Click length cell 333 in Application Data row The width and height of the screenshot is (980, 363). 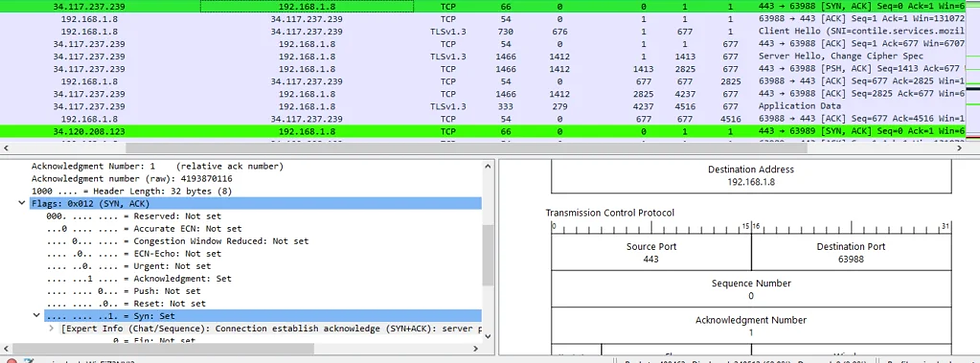505,106
